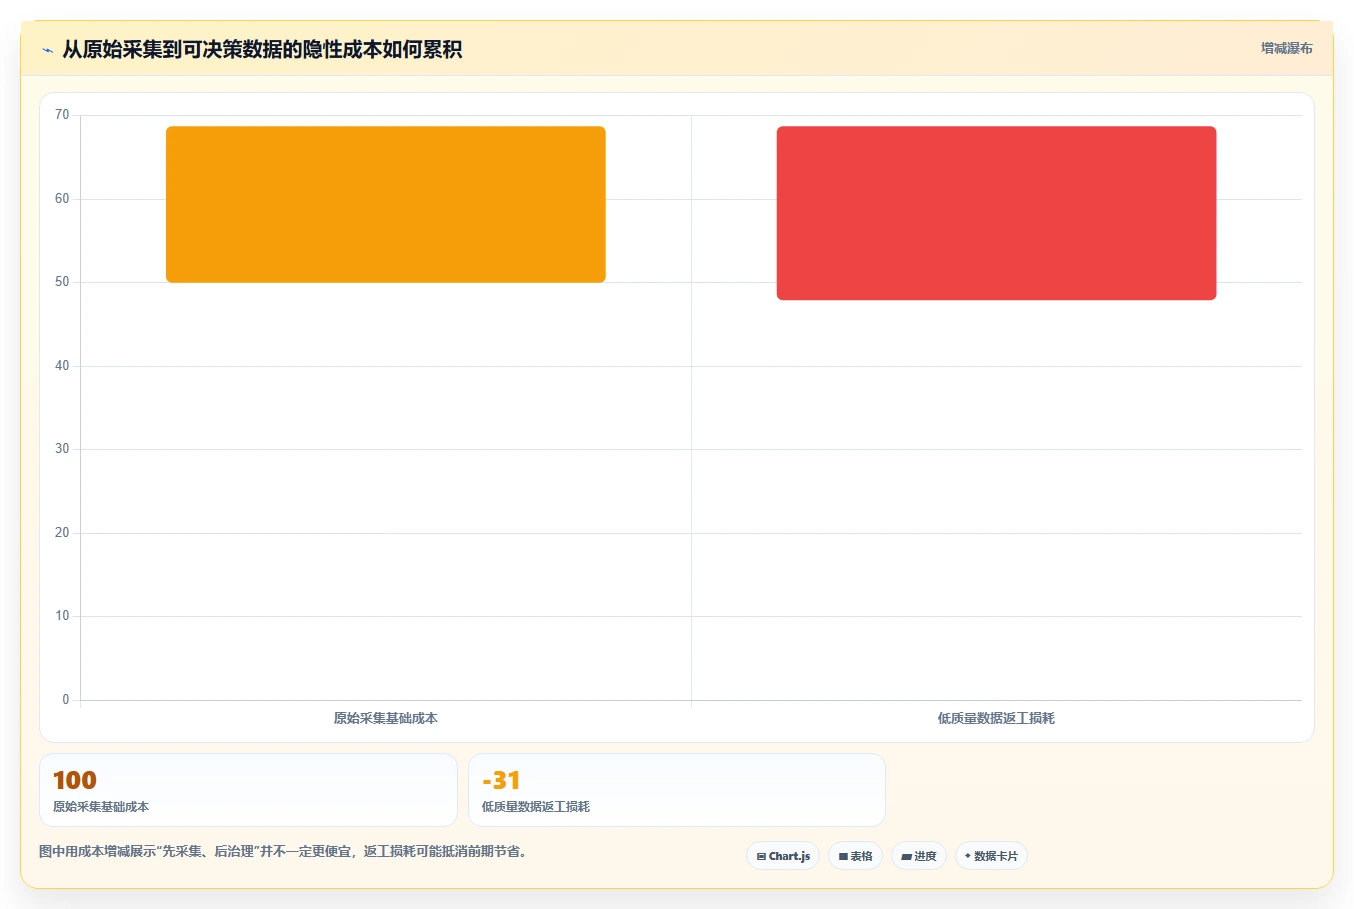Open the card showing value -31
This screenshot has height=909, width=1354.
(x=677, y=790)
